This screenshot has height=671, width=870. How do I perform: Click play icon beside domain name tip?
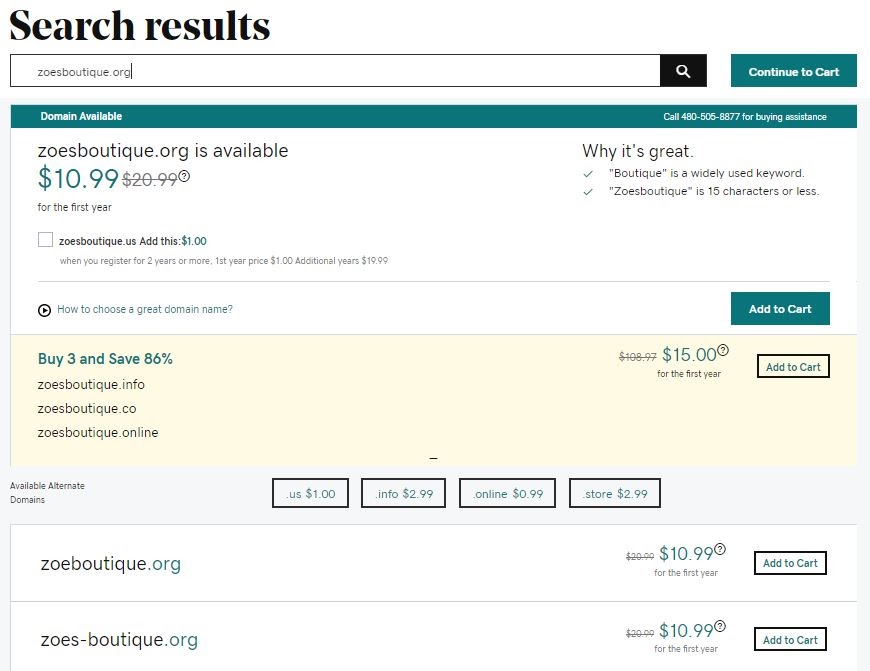[44, 310]
